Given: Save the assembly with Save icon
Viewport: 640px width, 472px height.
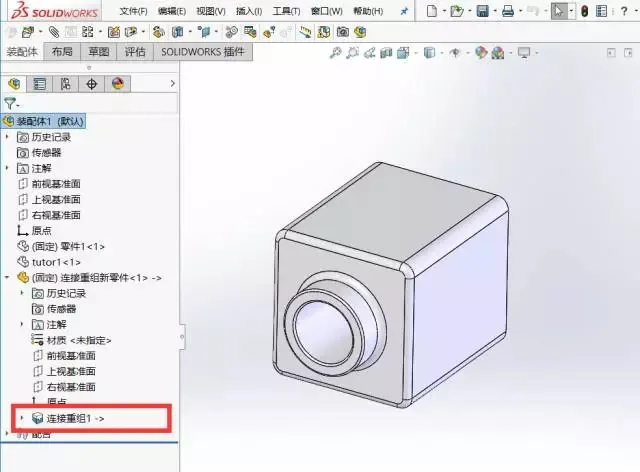Looking at the screenshot, I should coord(482,11).
